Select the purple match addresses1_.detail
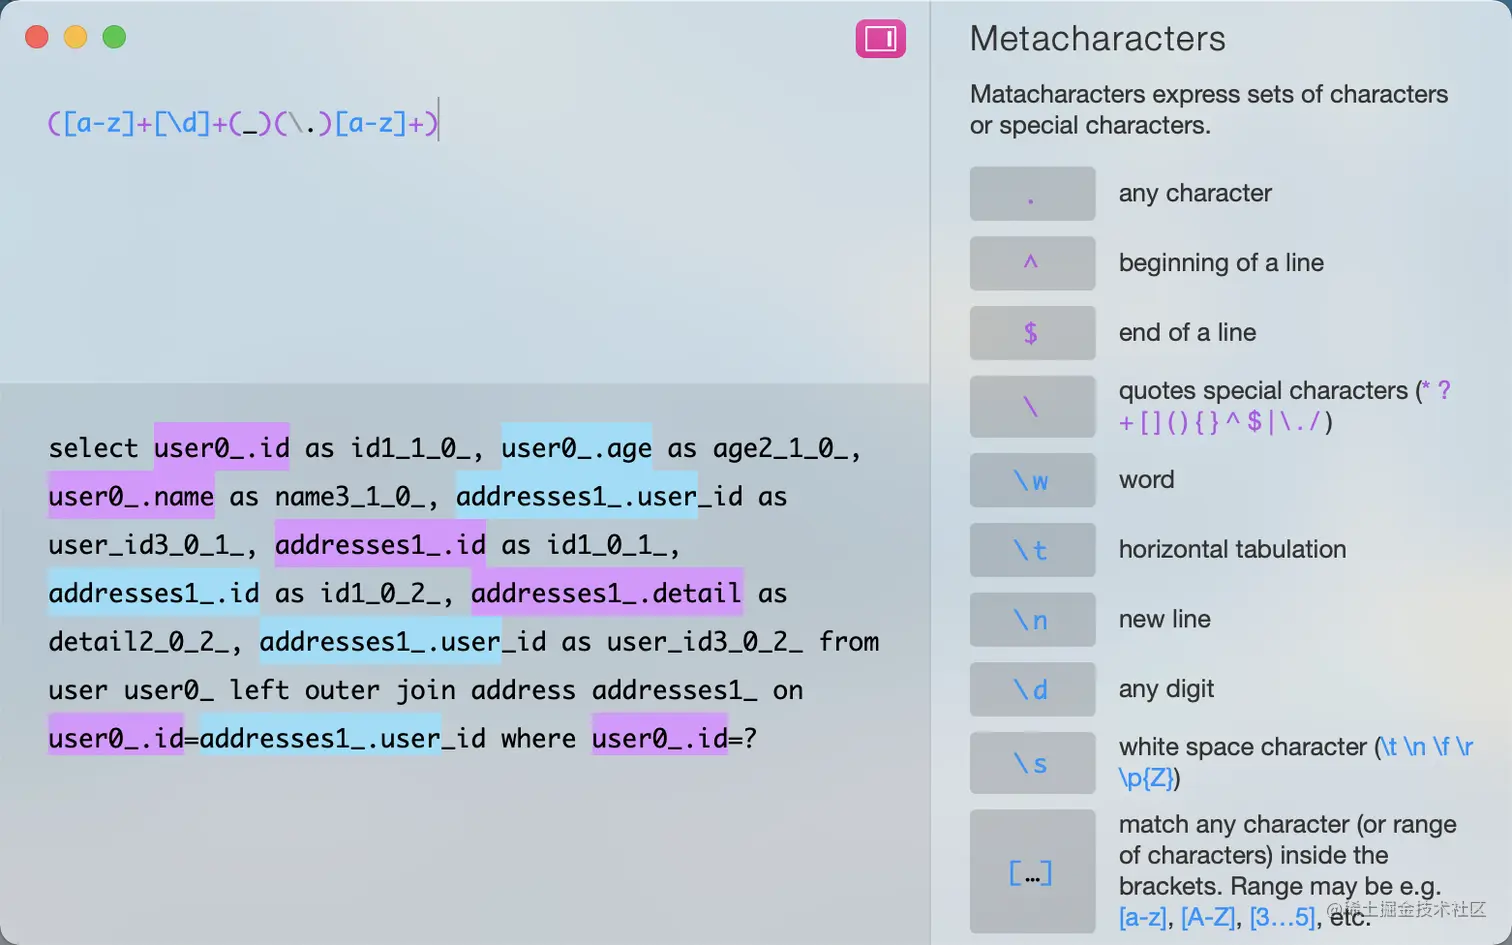The image size is (1512, 945). pos(607,593)
